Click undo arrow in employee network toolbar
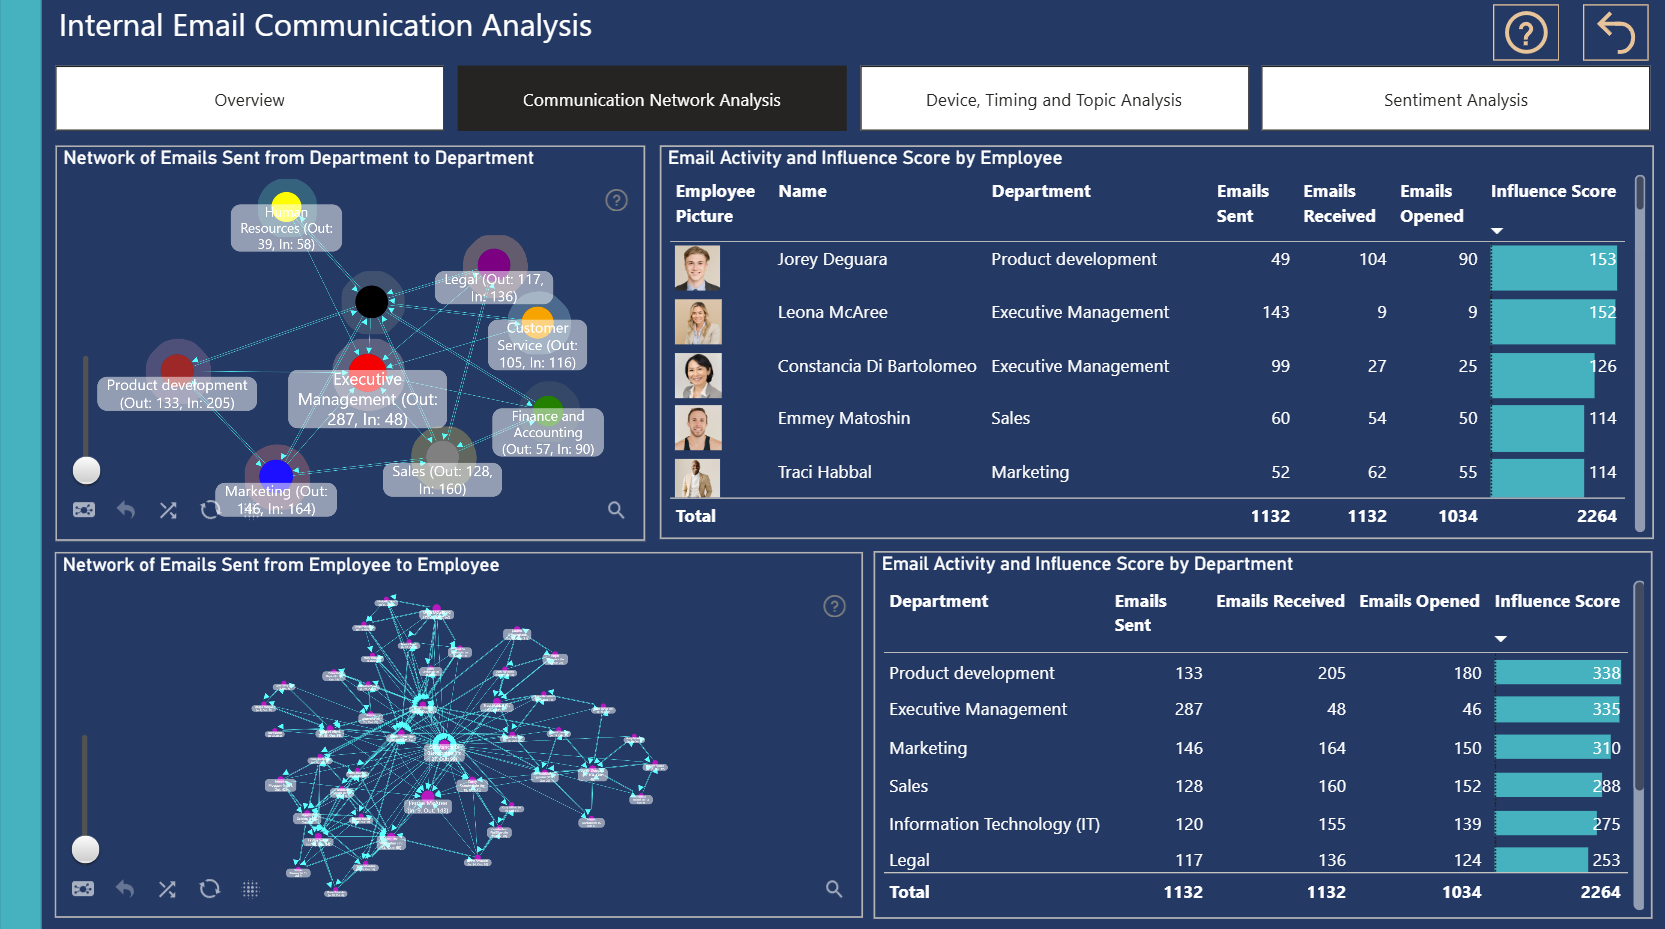 tap(125, 888)
